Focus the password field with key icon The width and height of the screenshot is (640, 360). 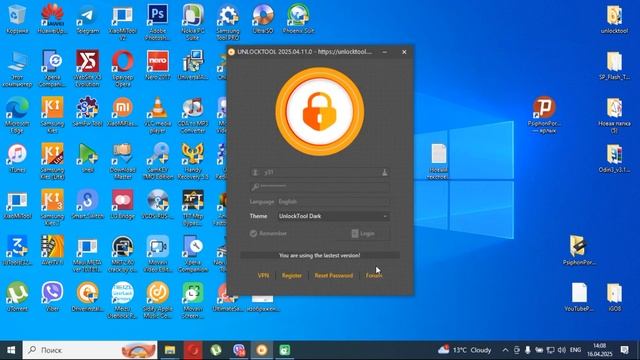(320, 187)
